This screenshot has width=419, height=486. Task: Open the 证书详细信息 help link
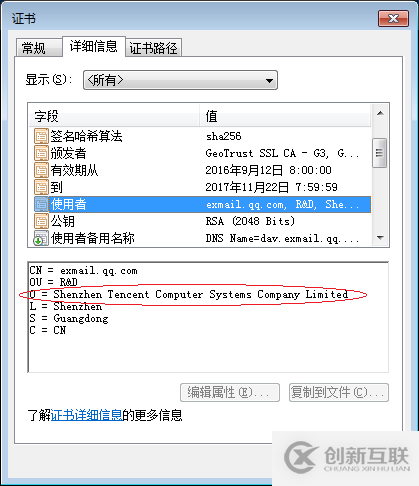click(86, 415)
